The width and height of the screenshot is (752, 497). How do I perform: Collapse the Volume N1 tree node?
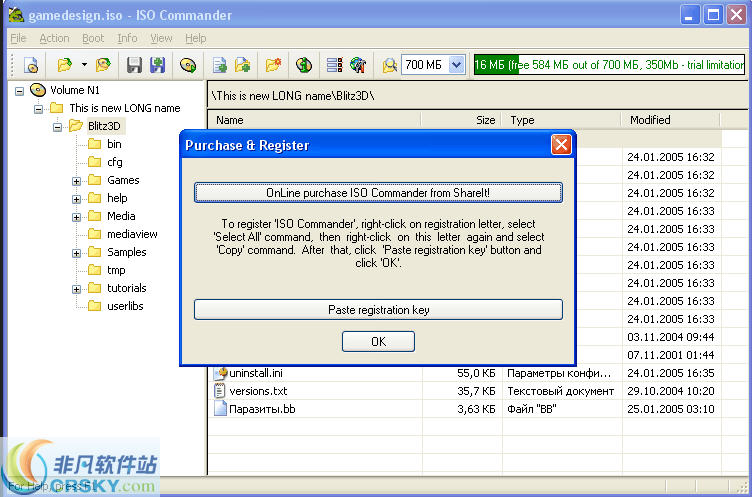[x=19, y=91]
